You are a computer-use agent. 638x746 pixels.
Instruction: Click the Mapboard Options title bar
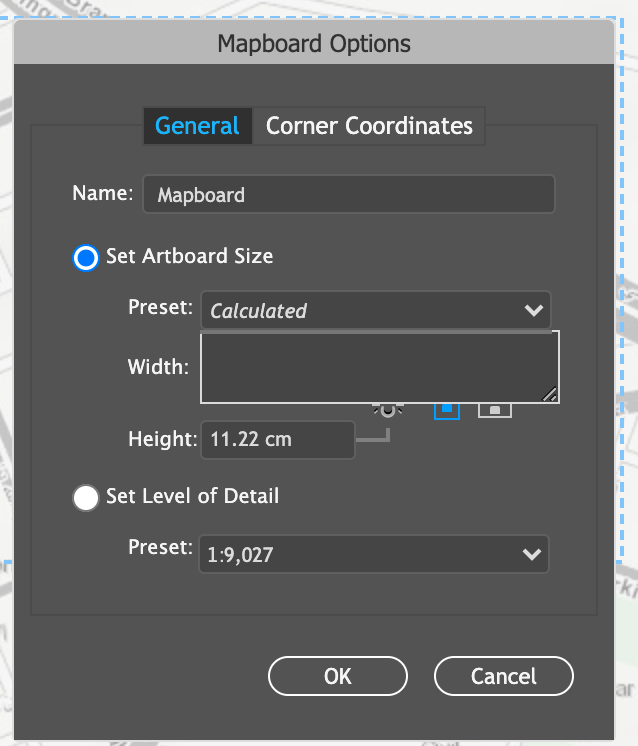tap(314, 44)
